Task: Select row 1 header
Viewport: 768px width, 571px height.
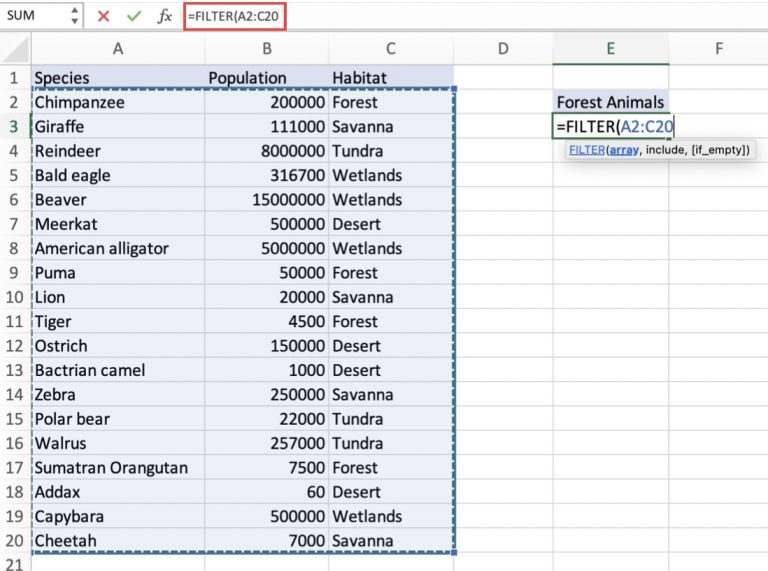Action: click(x=15, y=78)
